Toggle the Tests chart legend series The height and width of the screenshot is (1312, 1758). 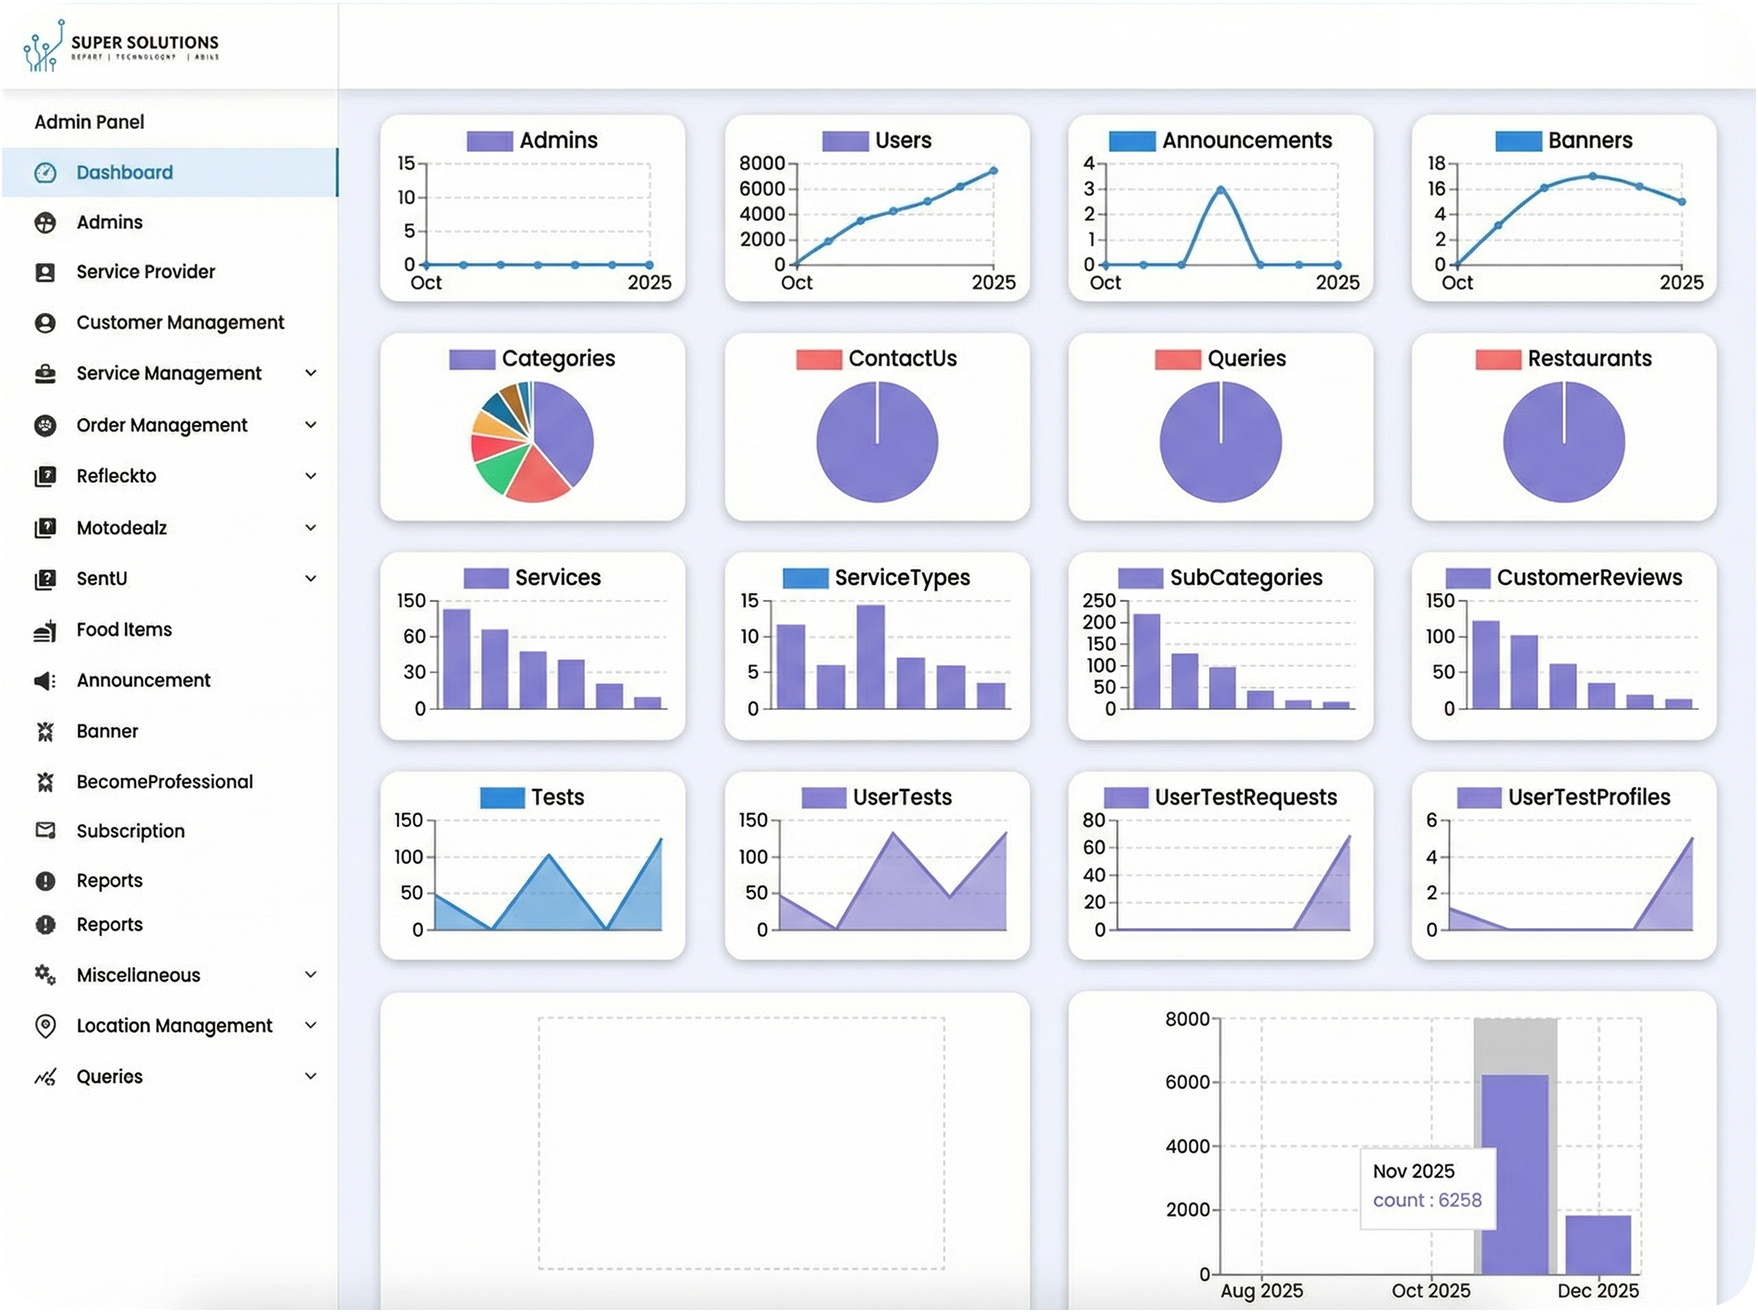502,798
